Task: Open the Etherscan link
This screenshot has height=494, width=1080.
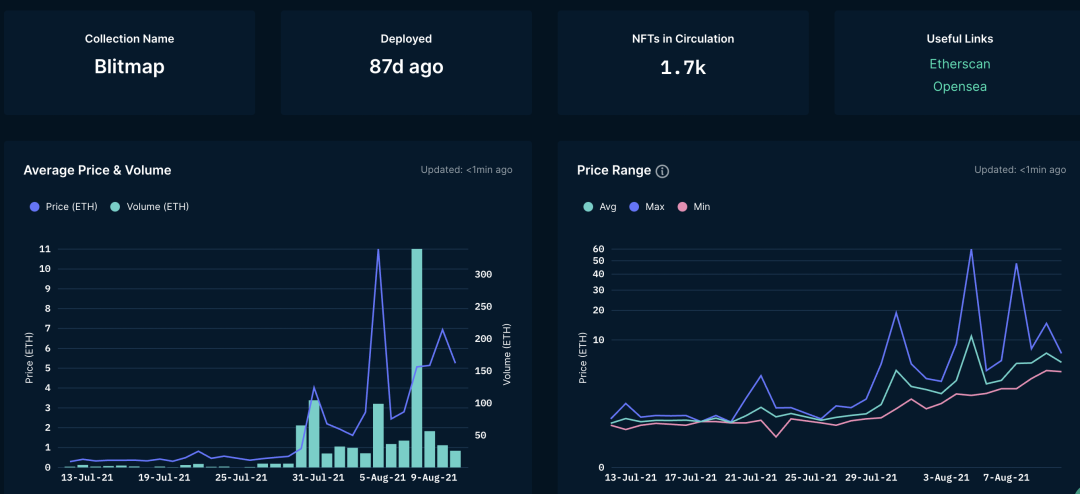Action: pos(959,64)
